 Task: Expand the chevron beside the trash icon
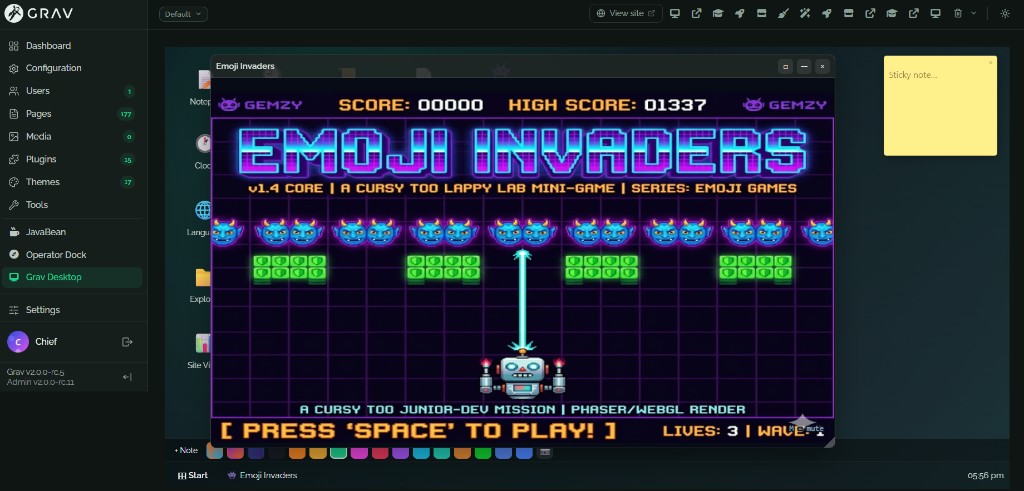[x=974, y=13]
